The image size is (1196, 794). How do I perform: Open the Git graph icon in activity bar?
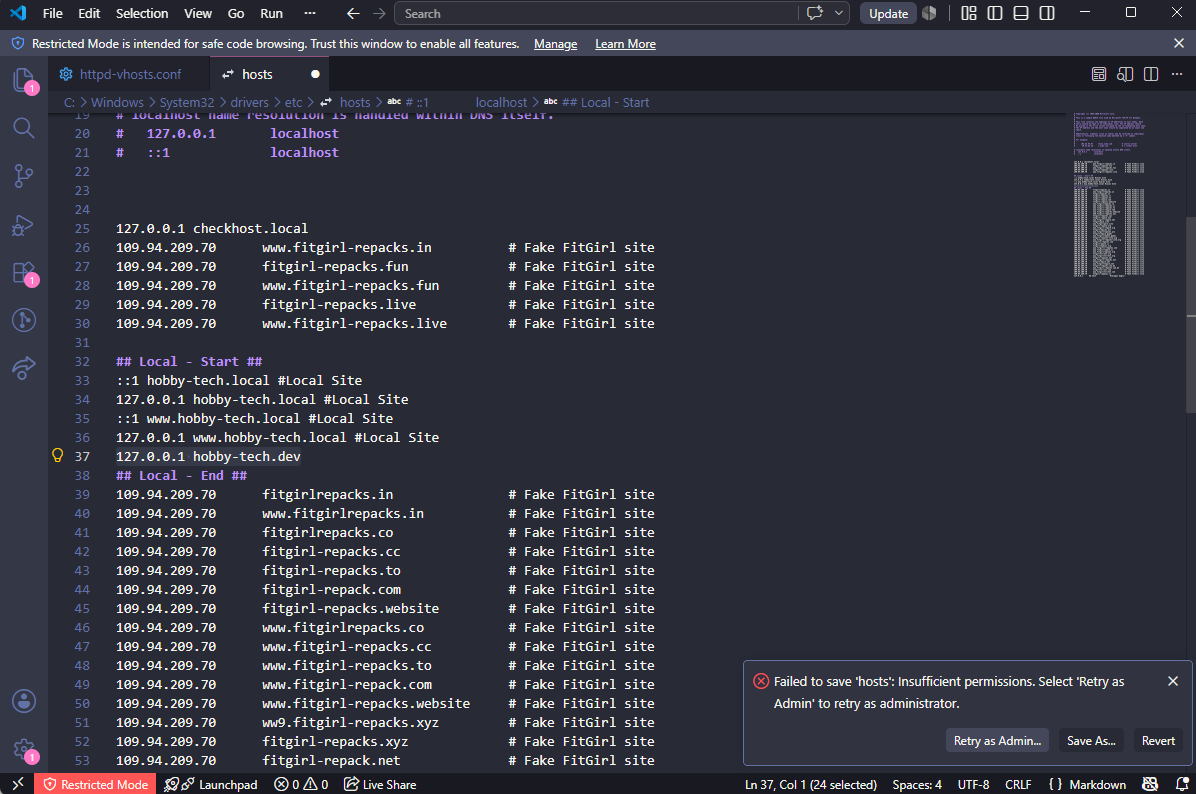coord(24,320)
